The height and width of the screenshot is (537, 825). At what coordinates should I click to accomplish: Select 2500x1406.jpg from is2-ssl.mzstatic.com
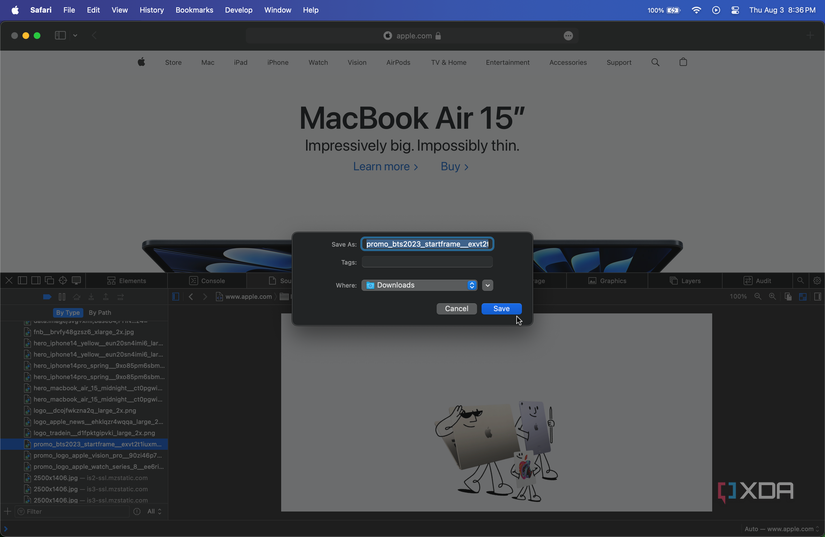click(x=84, y=478)
